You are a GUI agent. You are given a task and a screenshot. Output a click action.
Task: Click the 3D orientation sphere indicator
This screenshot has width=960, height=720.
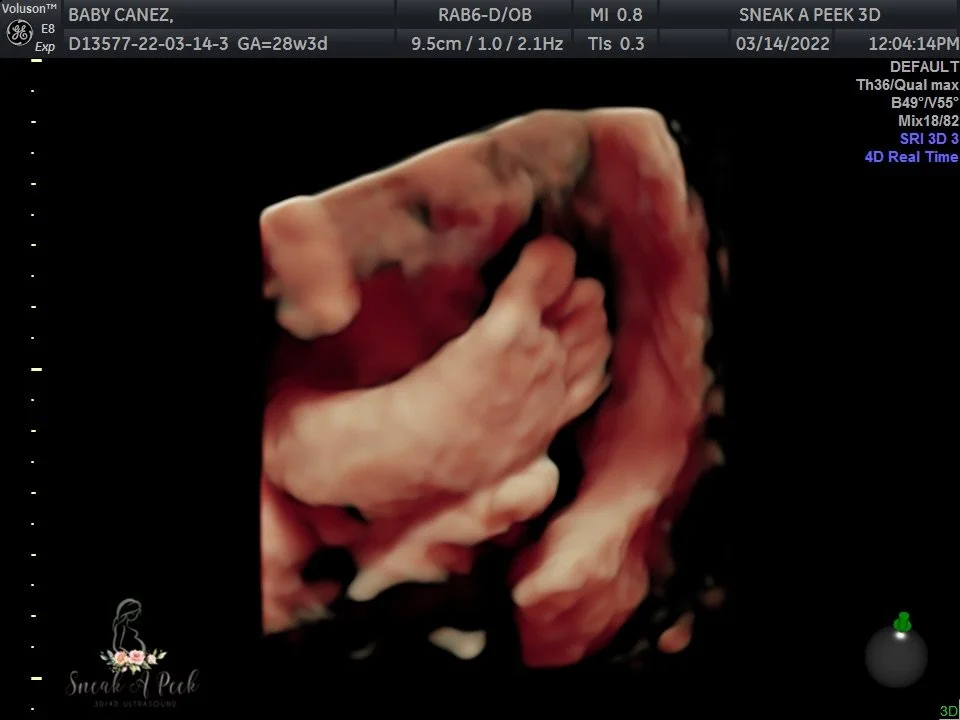pos(896,651)
